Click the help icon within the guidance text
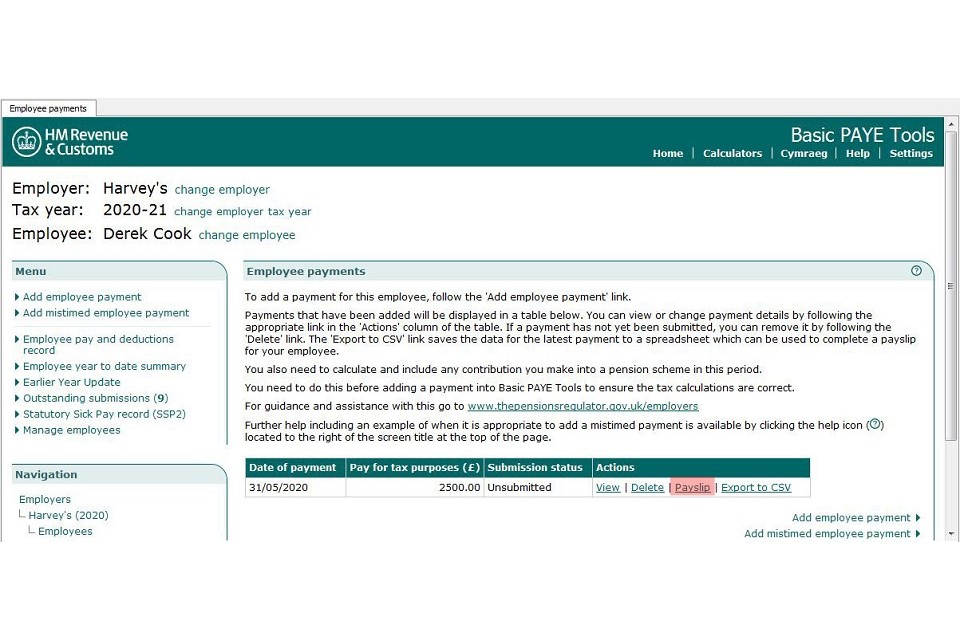The height and width of the screenshot is (640, 960). [875, 424]
